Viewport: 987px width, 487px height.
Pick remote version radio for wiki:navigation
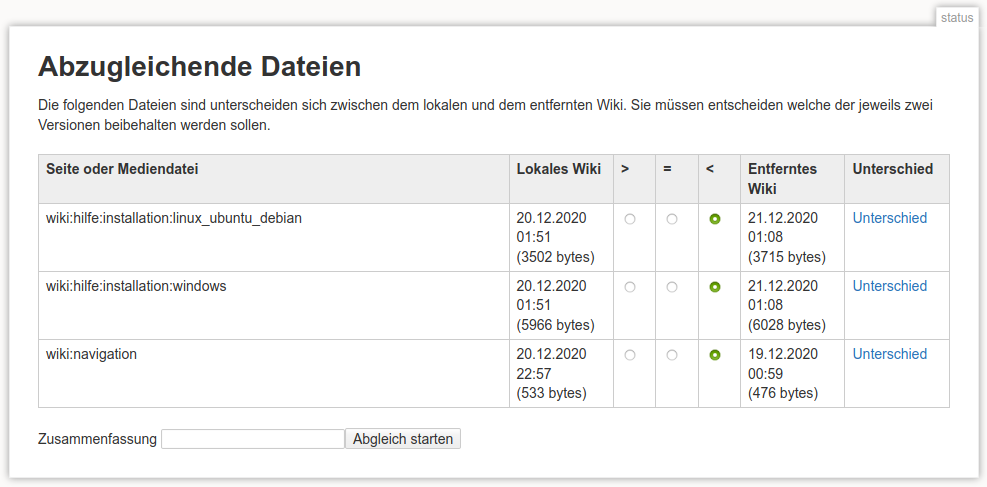[x=714, y=355]
